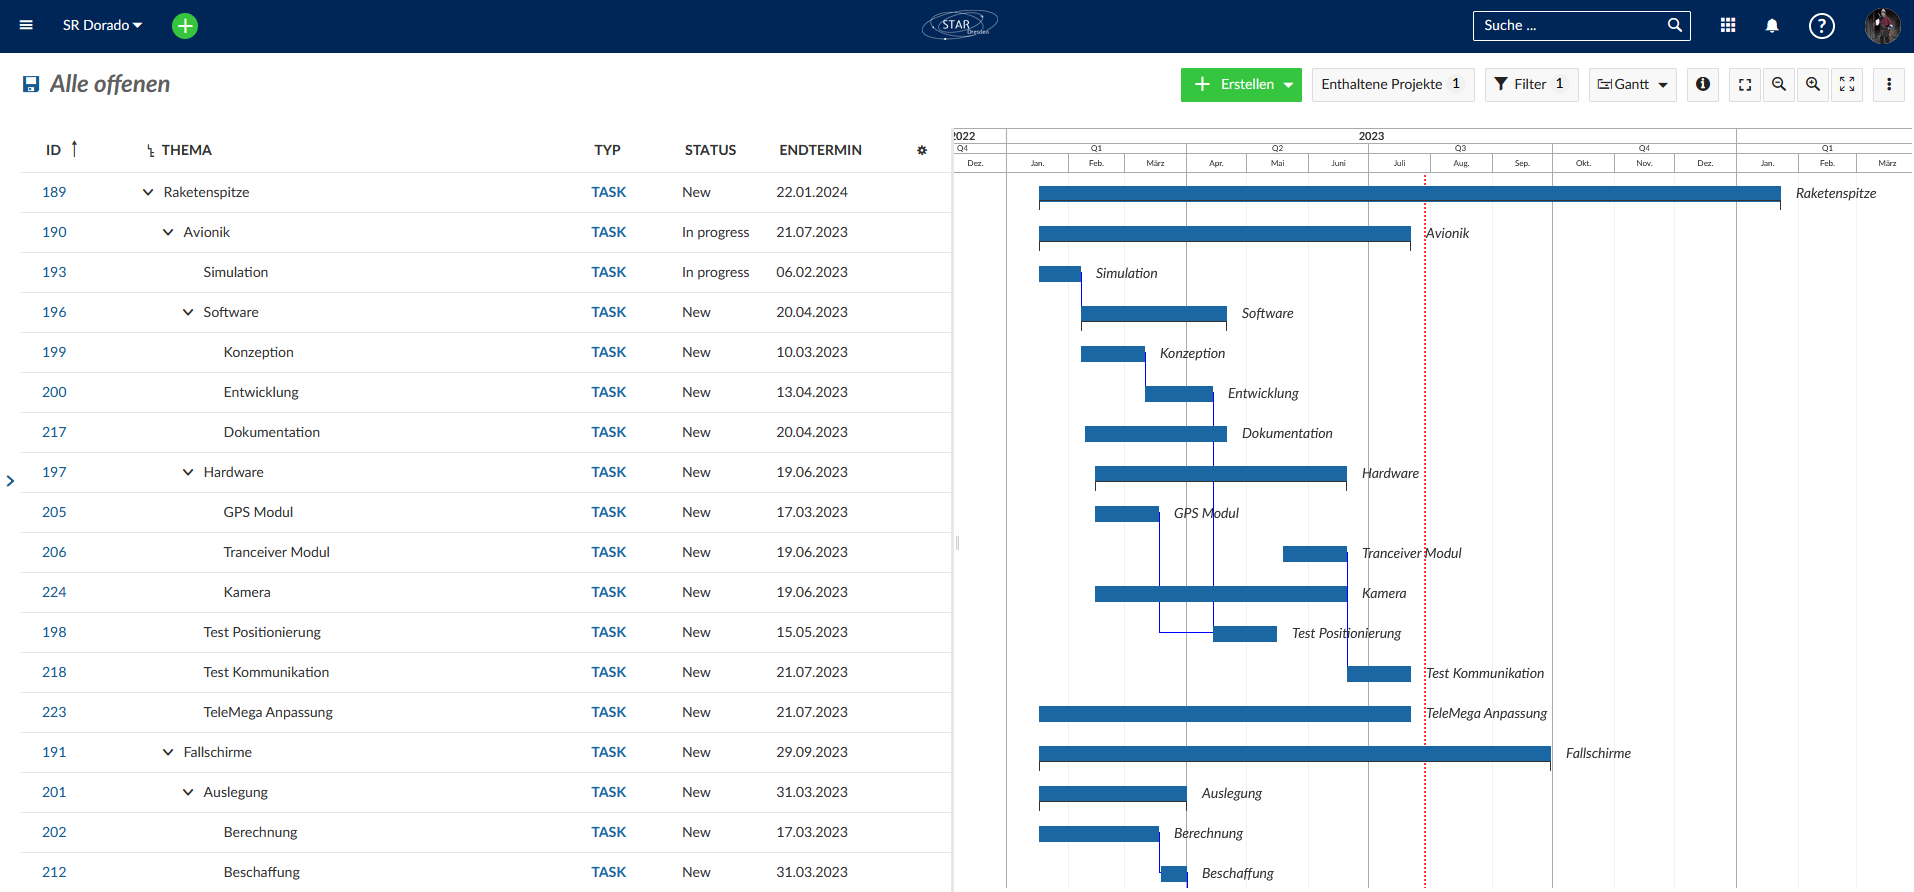The image size is (1914, 892).
Task: Collapse the Raketenspitze task tree
Action: 148,193
